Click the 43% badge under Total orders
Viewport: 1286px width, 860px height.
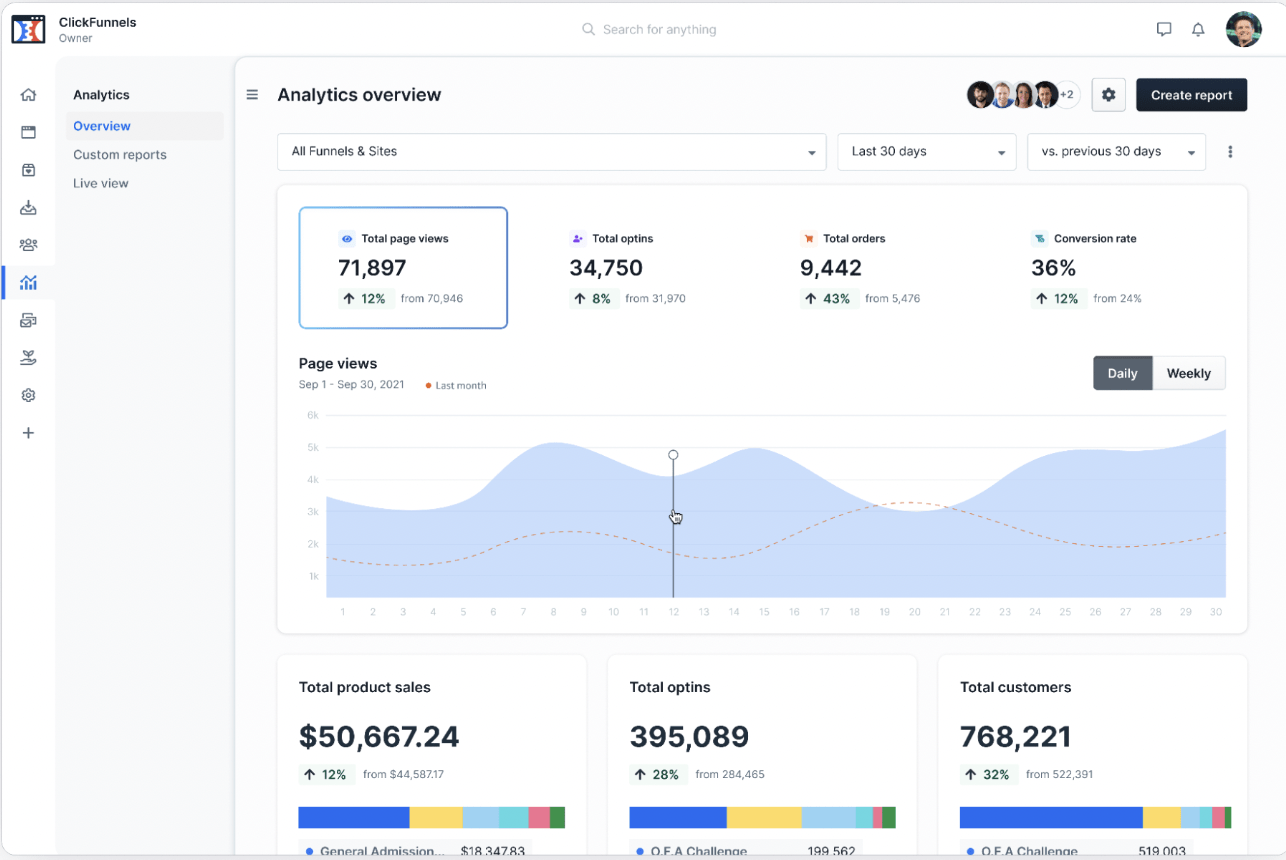pyautogui.click(x=827, y=298)
